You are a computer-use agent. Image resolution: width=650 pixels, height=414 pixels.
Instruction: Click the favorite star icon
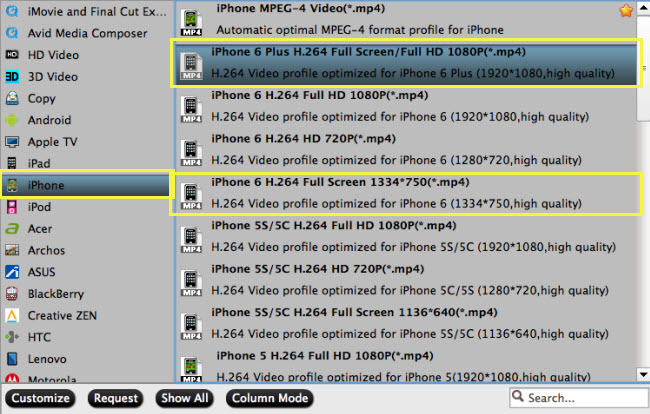(626, 10)
